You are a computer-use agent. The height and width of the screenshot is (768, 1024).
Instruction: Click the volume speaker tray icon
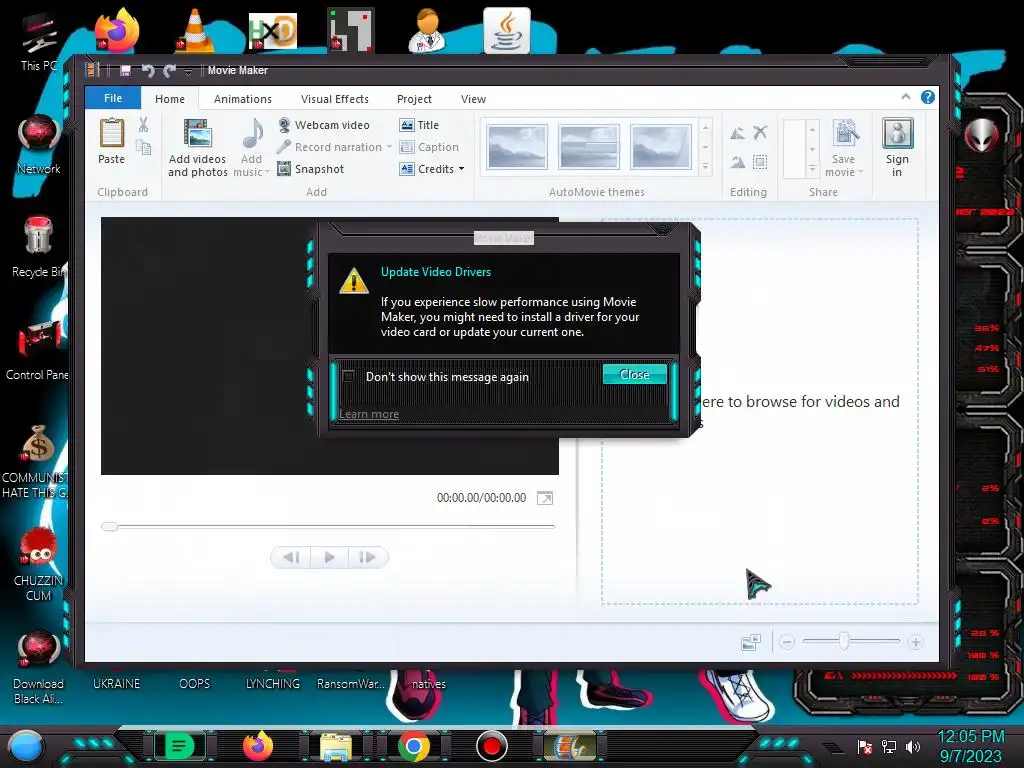pos(912,746)
